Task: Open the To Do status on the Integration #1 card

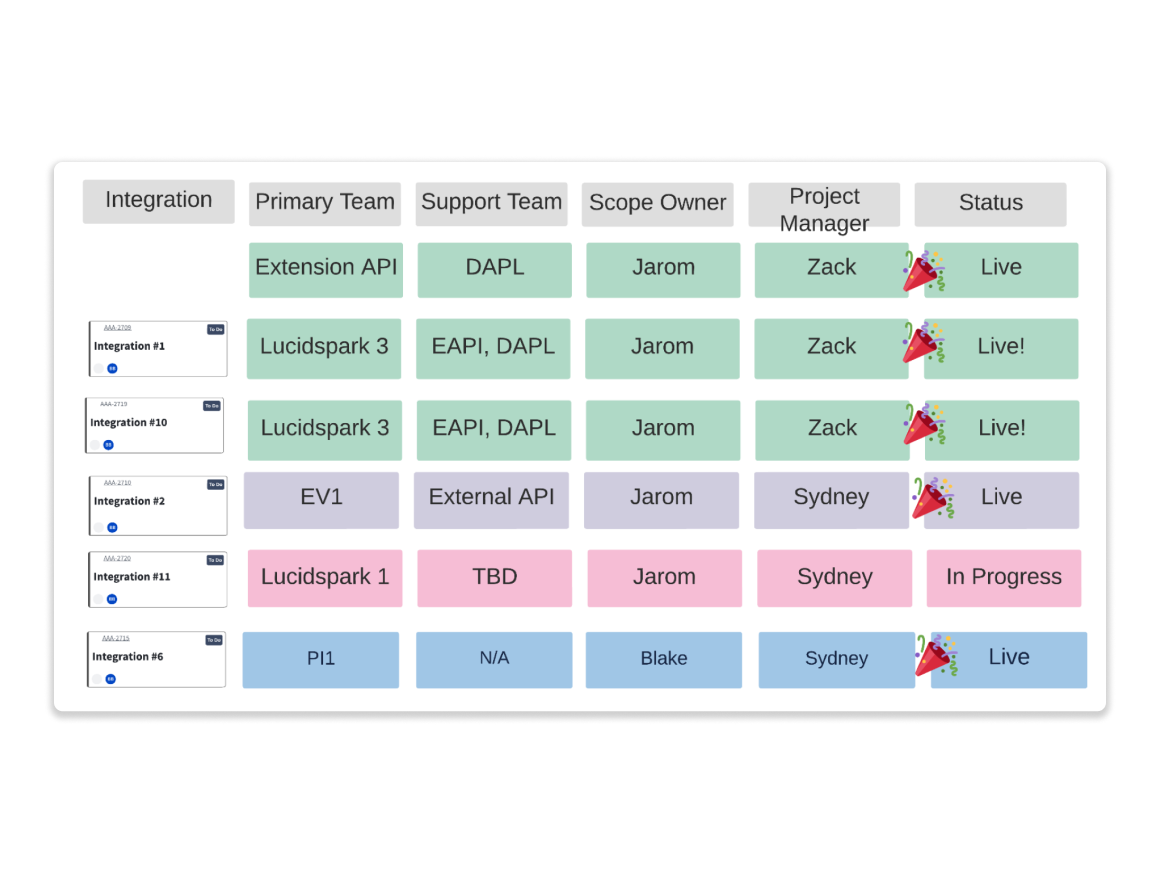Action: [215, 329]
